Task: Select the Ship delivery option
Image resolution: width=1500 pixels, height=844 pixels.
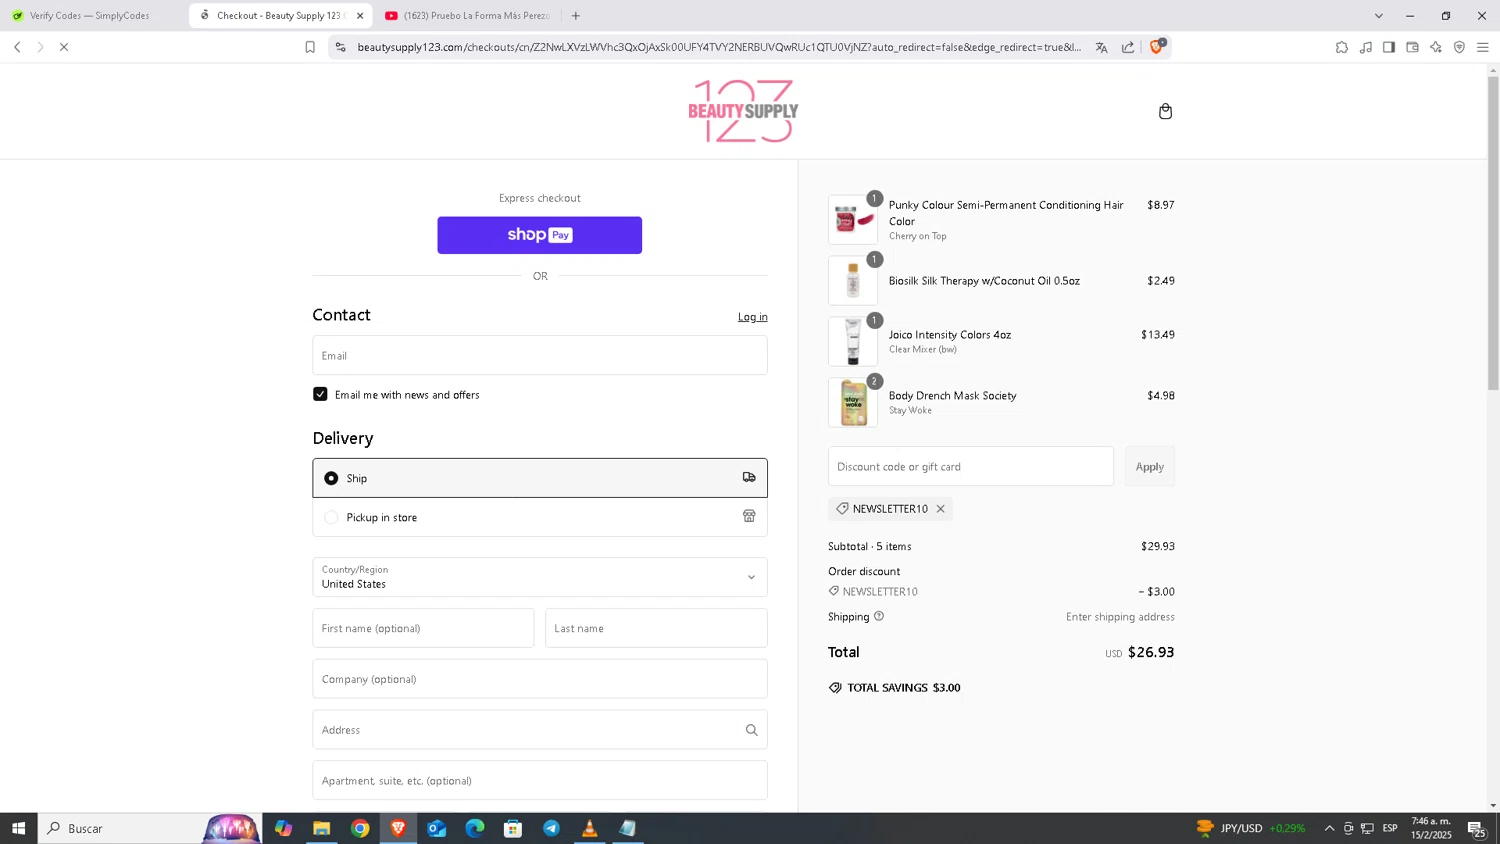Action: (540, 478)
